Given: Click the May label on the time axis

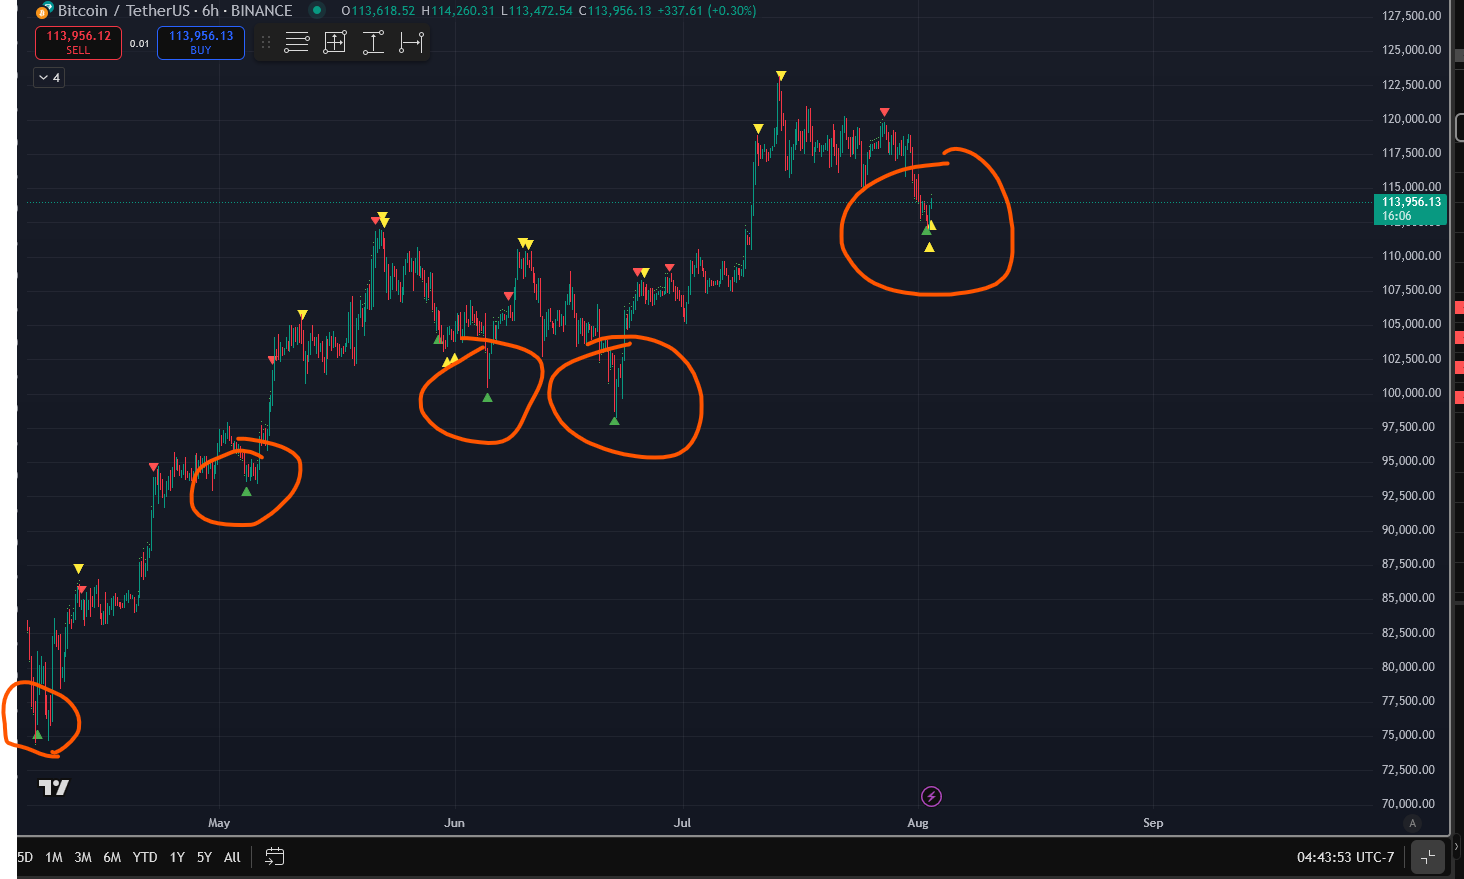Looking at the screenshot, I should (x=219, y=823).
